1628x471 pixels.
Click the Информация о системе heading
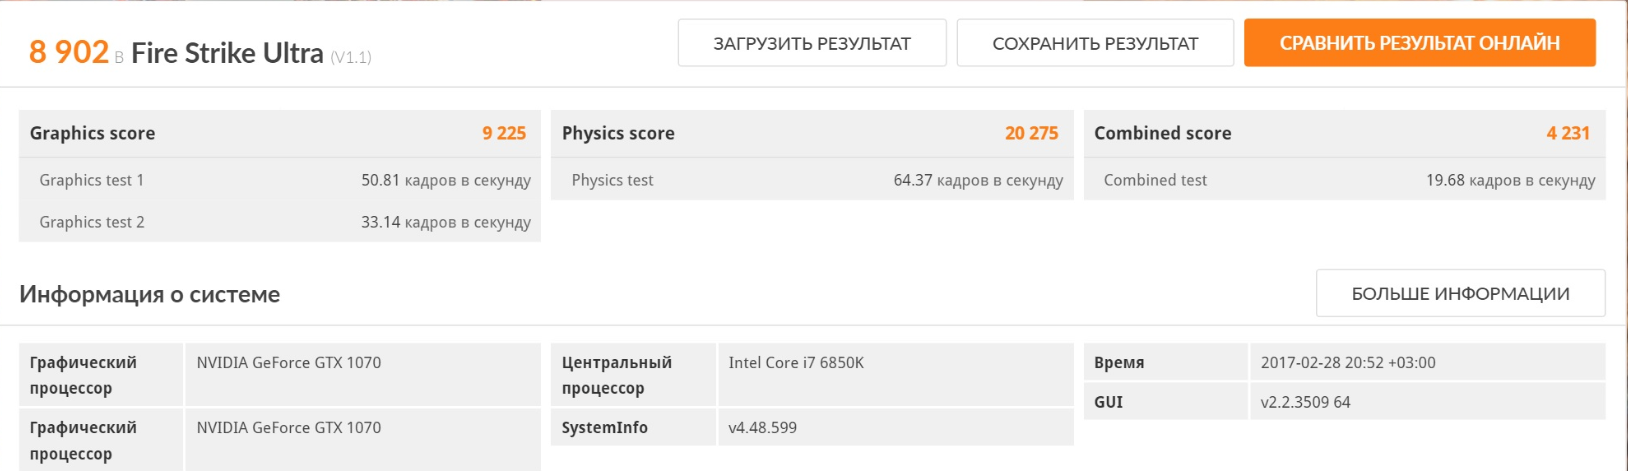point(149,294)
